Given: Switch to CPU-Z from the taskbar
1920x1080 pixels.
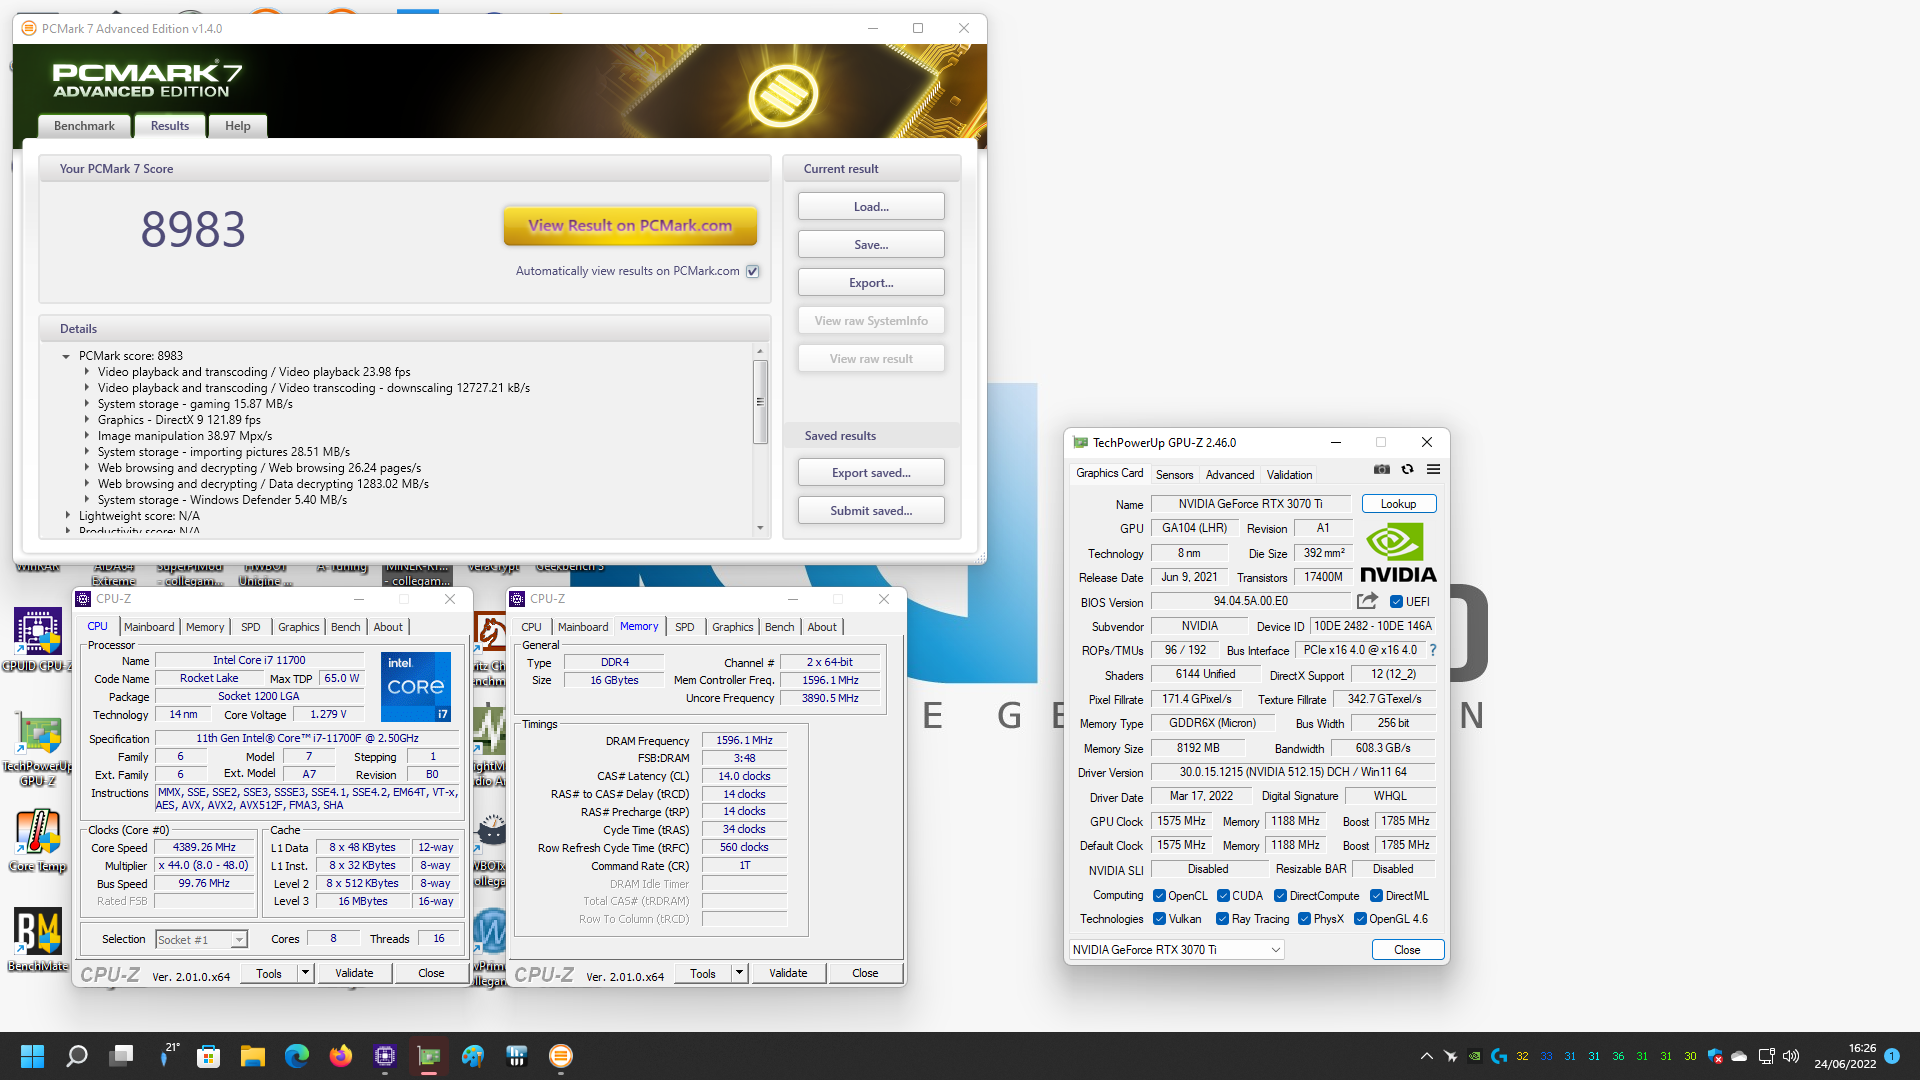Looking at the screenshot, I should pyautogui.click(x=385, y=1056).
